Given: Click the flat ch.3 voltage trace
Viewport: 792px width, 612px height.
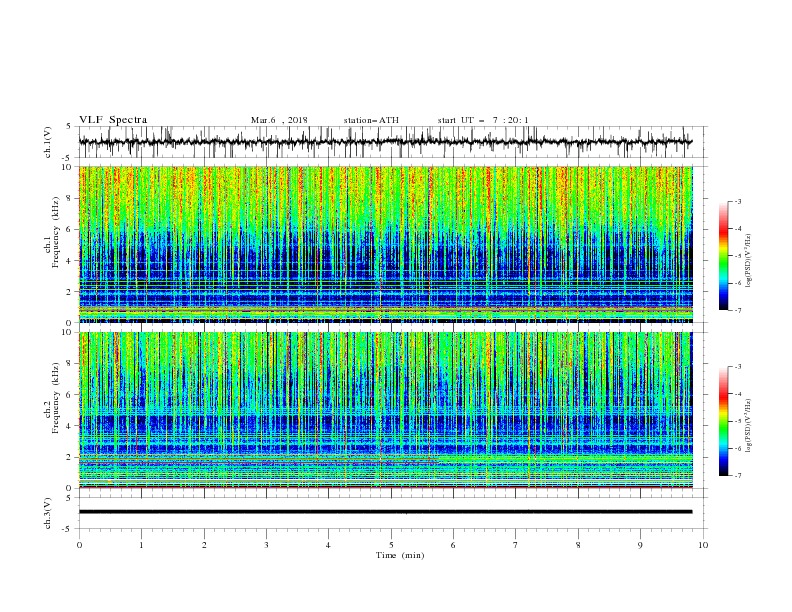Looking at the screenshot, I should coord(385,512).
